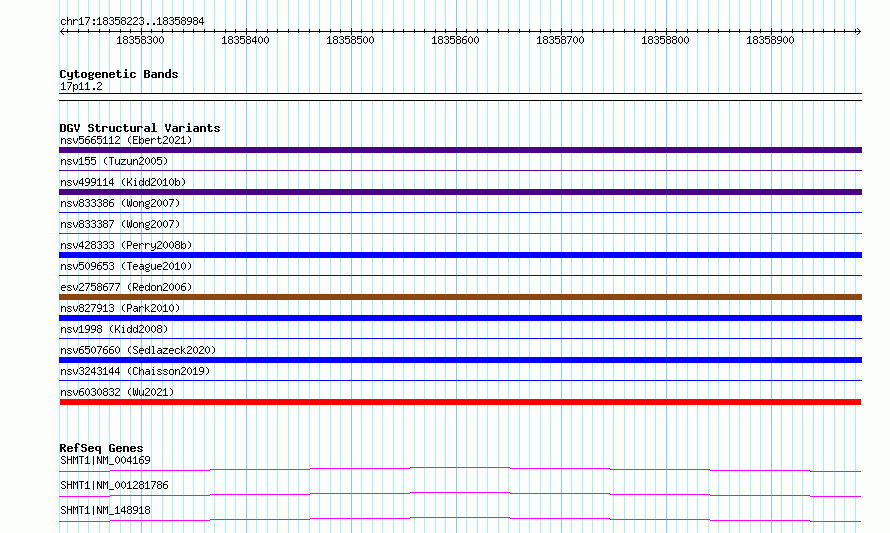Click ruler tick label 18358800
Screen dimensions: 890x533
point(665,40)
